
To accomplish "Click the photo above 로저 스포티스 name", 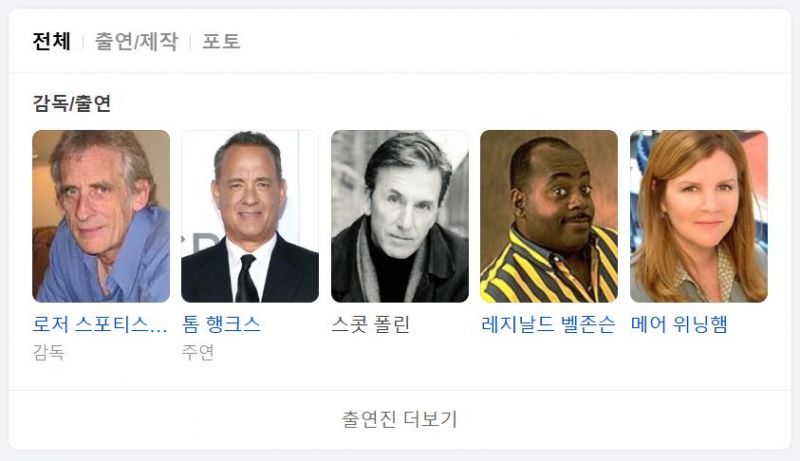I will (101, 216).
